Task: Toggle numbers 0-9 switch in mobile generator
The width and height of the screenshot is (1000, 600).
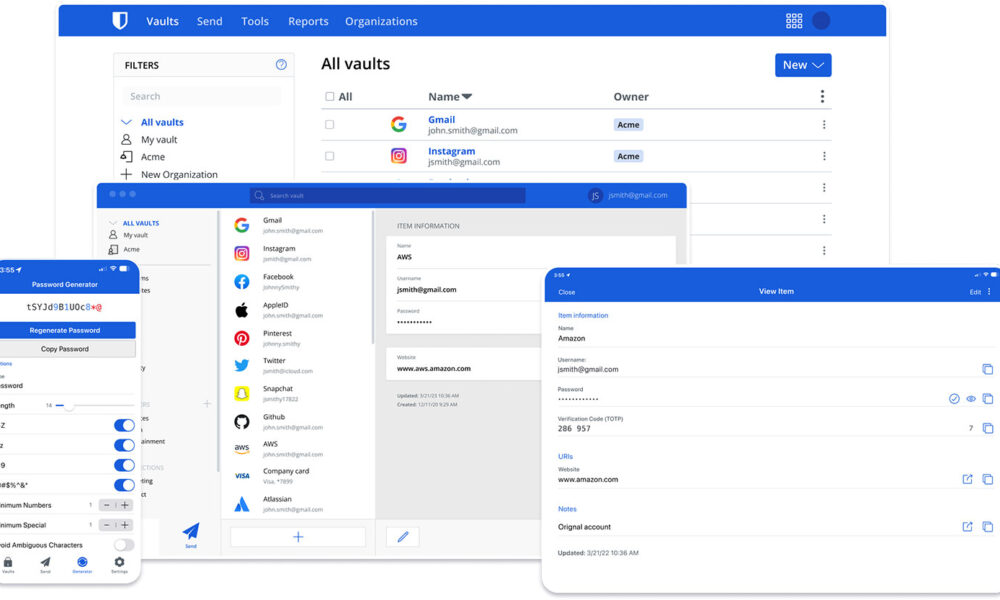Action: coord(124,465)
